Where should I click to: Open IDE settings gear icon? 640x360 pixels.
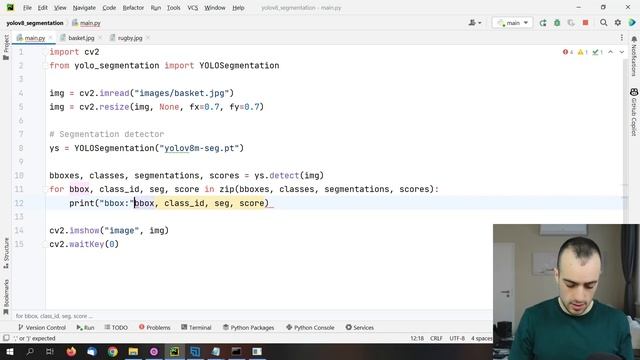pos(618,23)
